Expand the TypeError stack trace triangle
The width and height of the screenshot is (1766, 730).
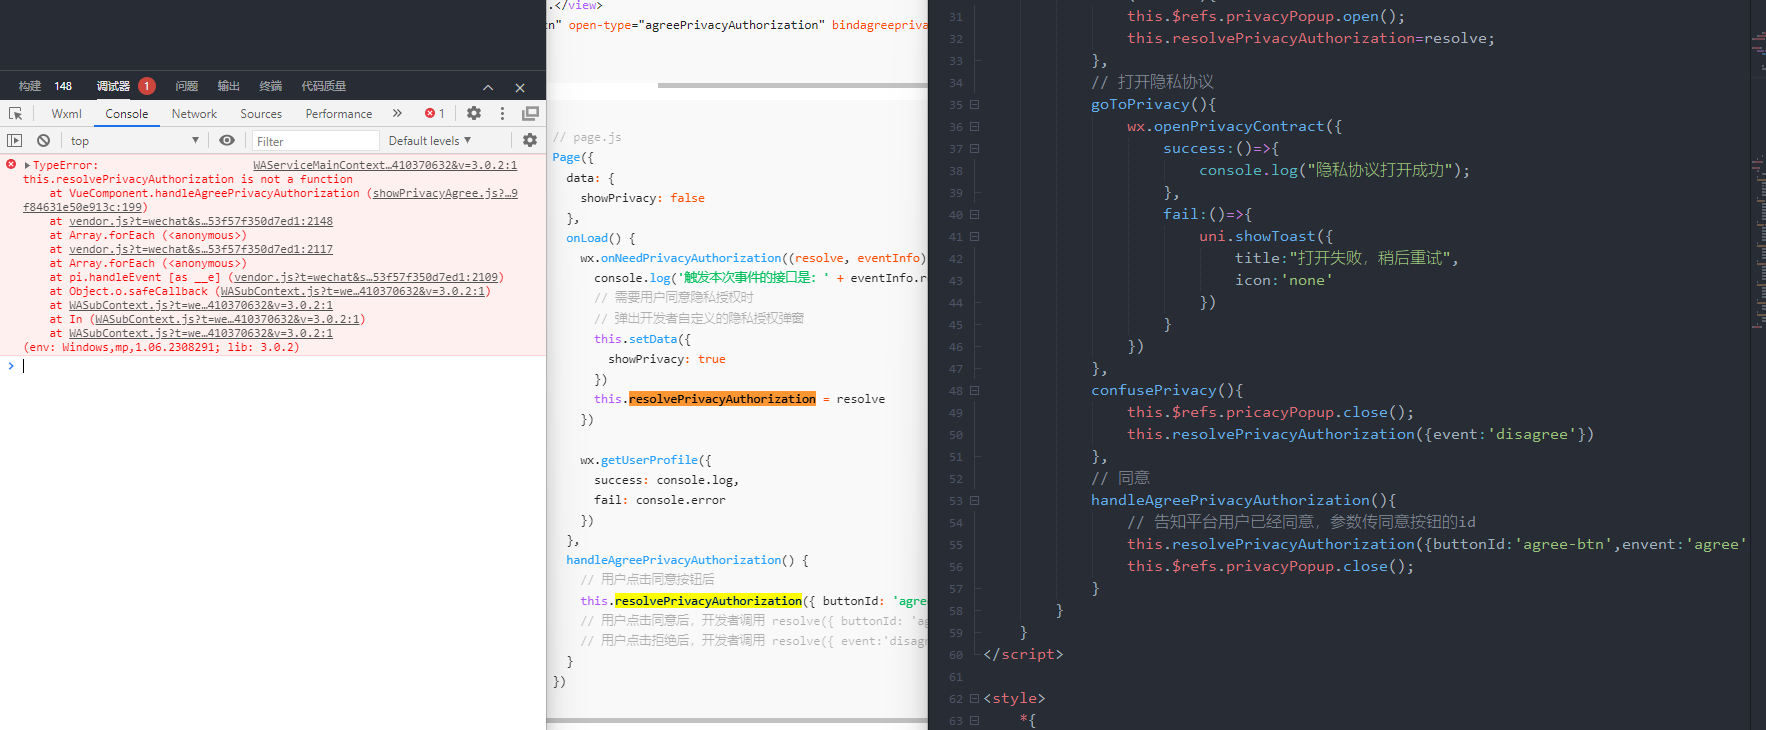27,166
